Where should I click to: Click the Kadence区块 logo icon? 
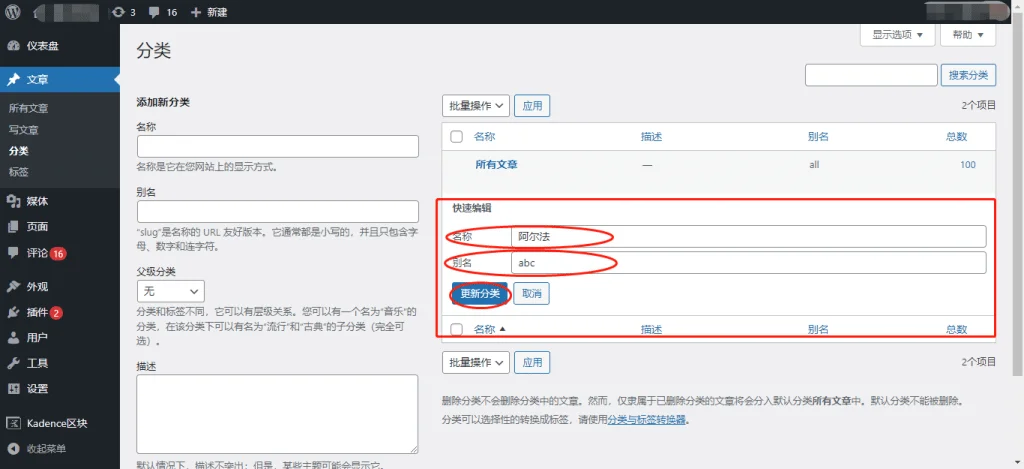[13, 423]
